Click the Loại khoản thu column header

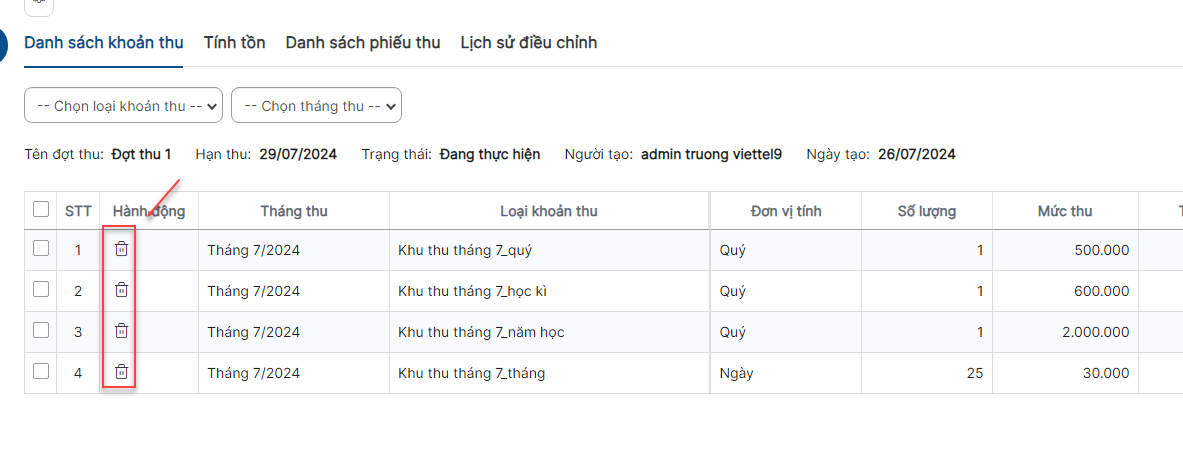pos(549,211)
